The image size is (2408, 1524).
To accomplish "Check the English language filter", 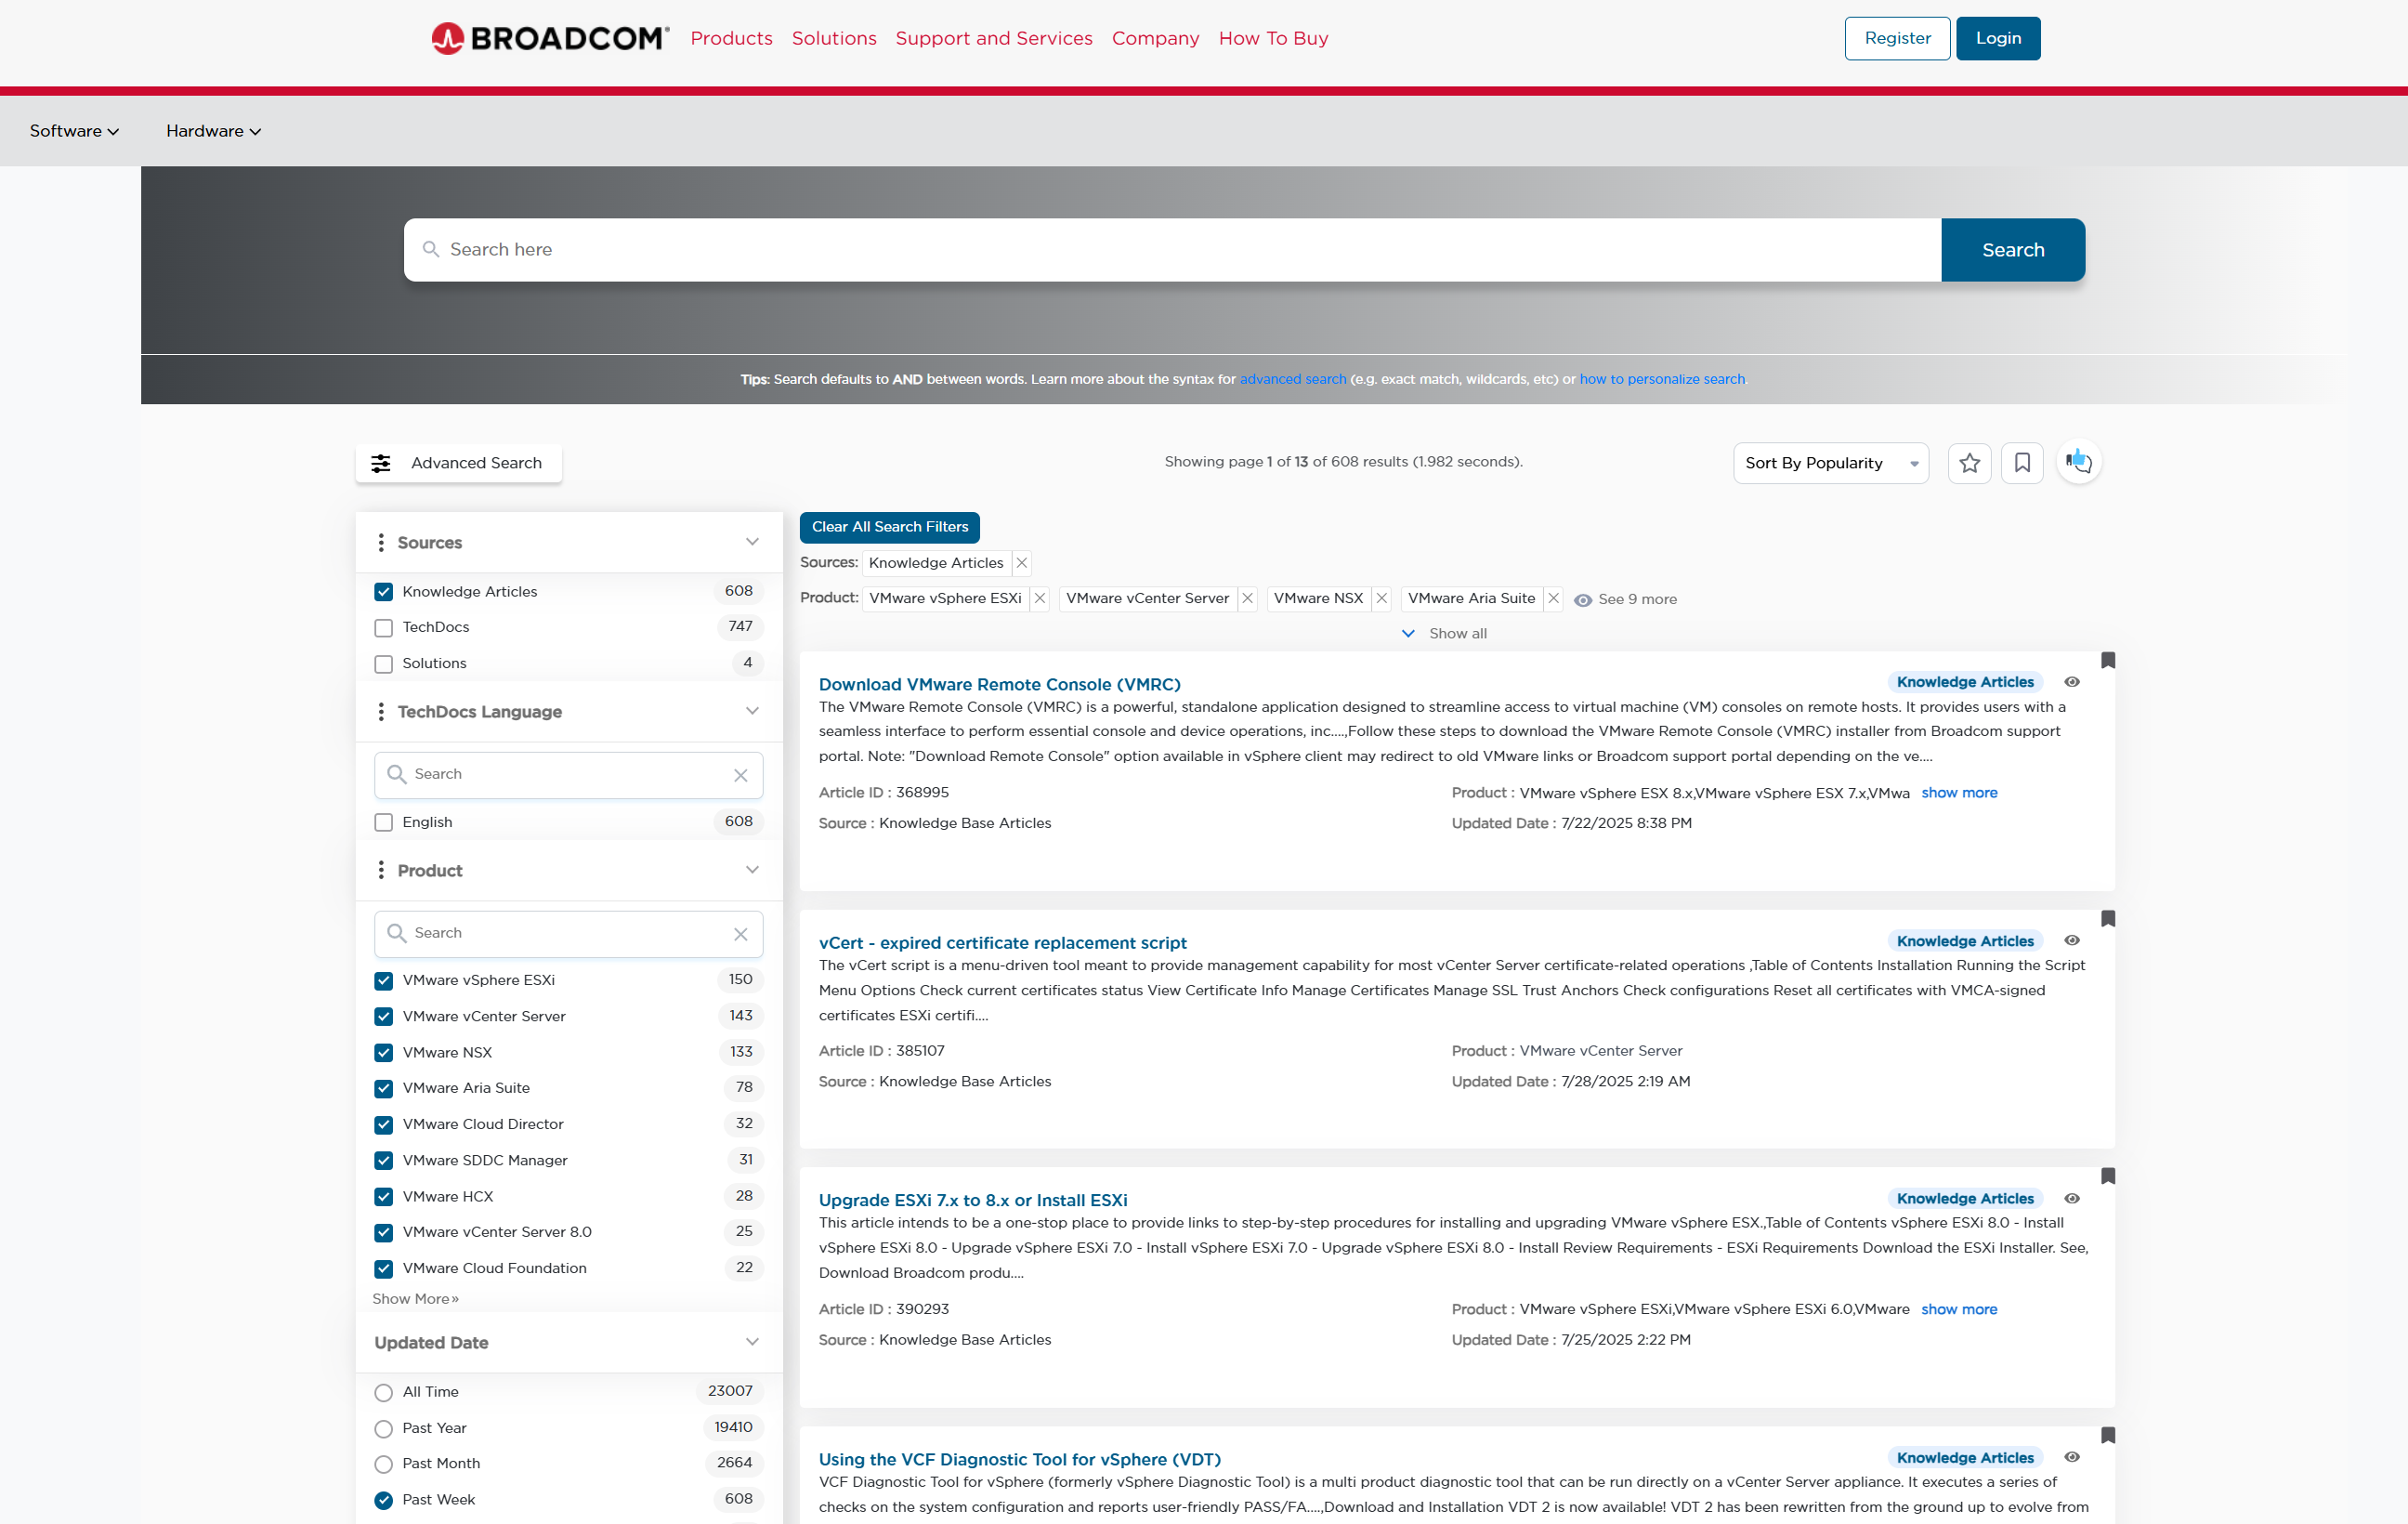I will click(383, 822).
